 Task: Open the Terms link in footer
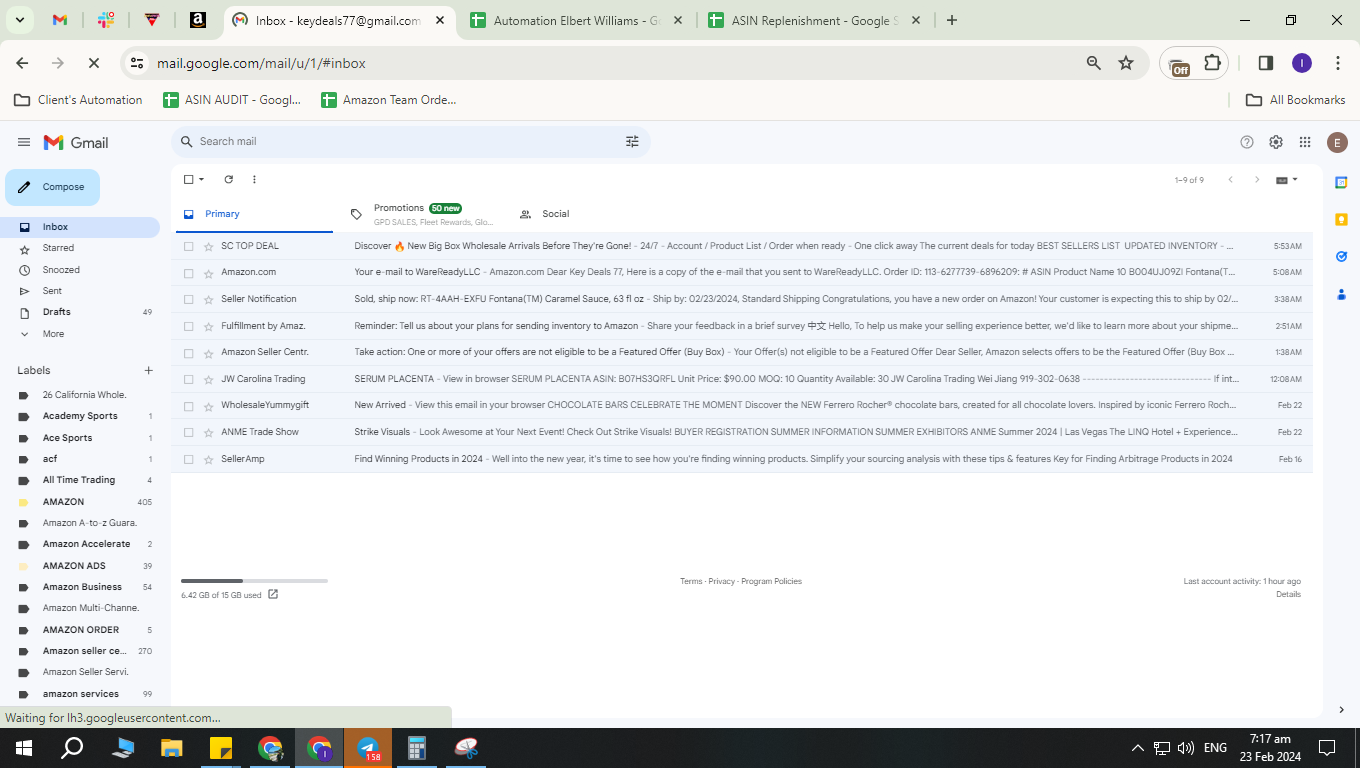click(691, 581)
